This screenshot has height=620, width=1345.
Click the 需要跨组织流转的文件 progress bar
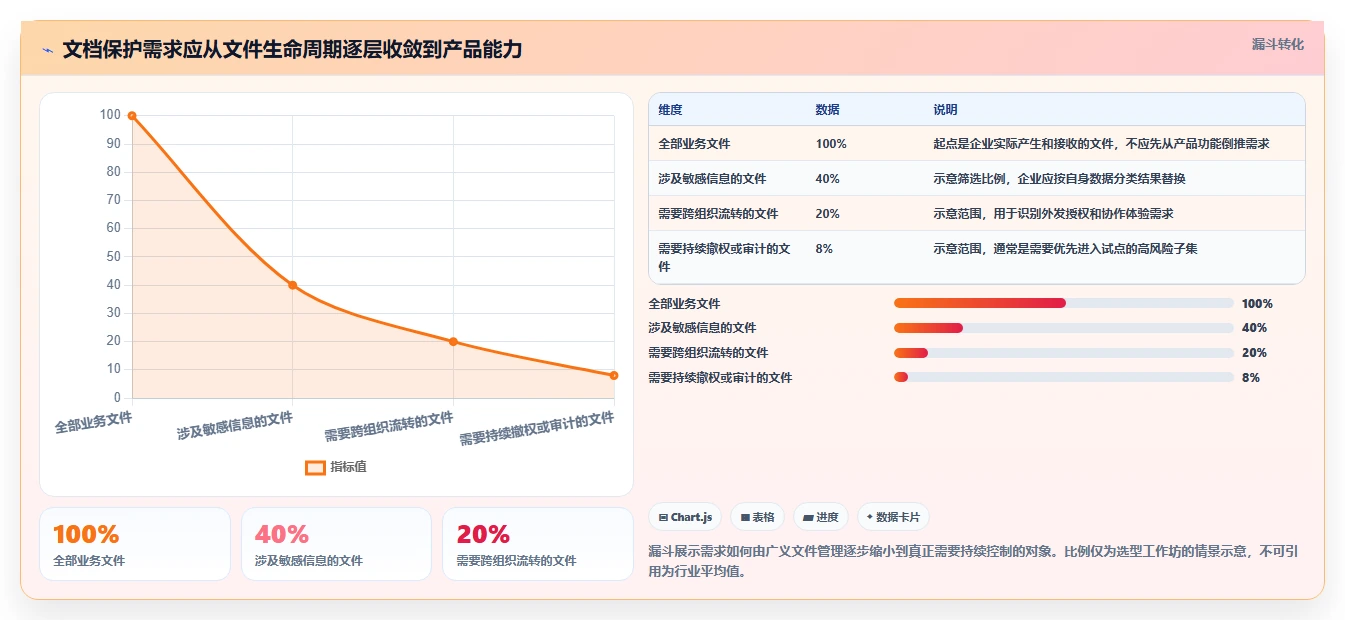click(x=1064, y=353)
